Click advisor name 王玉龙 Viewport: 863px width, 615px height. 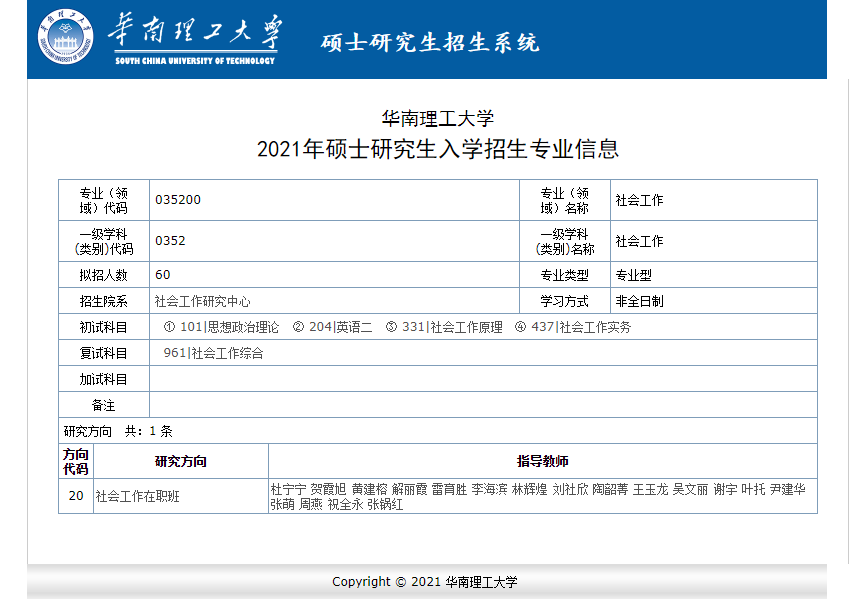coord(651,489)
